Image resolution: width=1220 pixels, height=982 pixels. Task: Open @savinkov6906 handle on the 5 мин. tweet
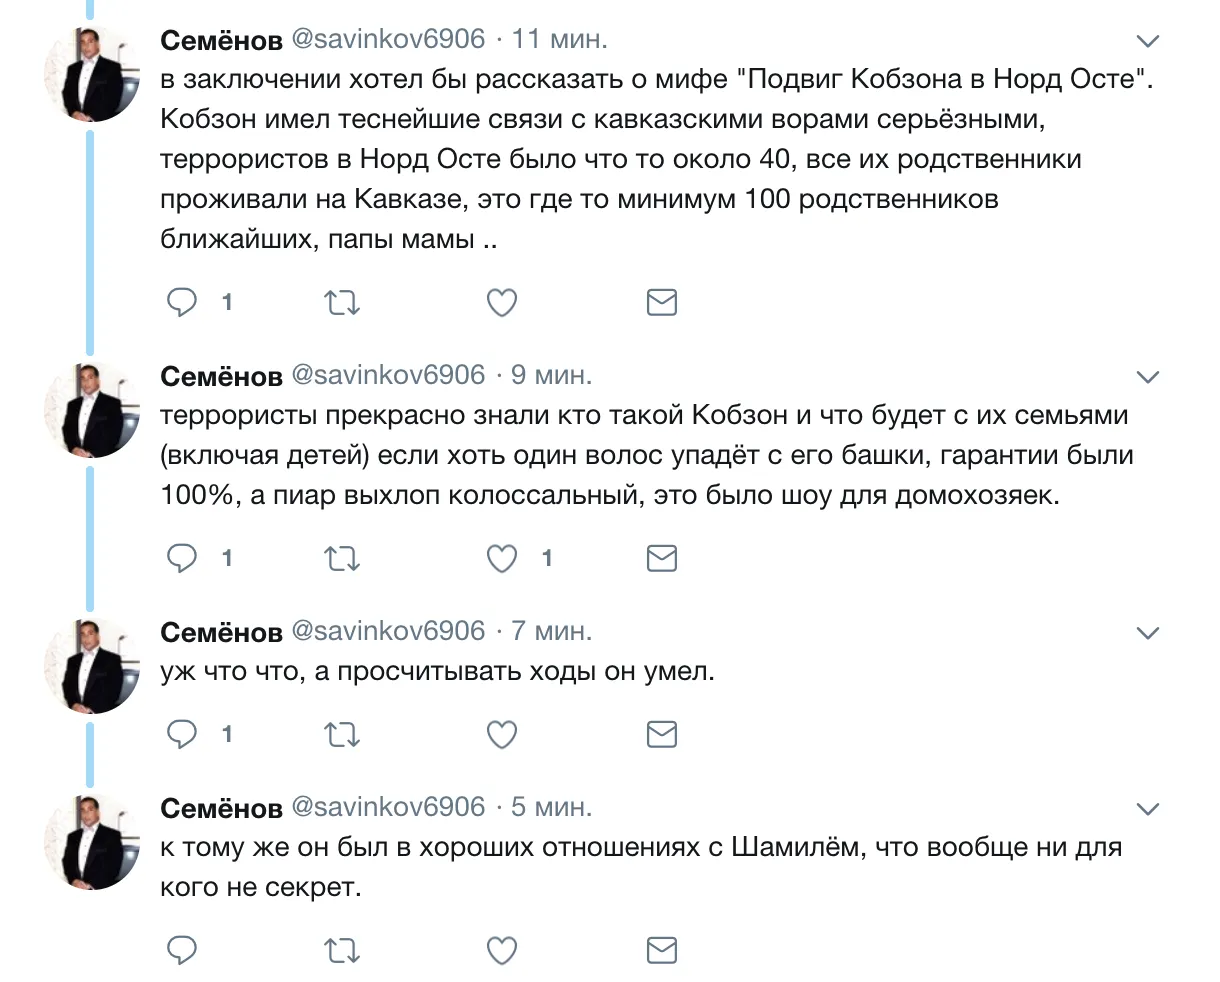pyautogui.click(x=388, y=807)
